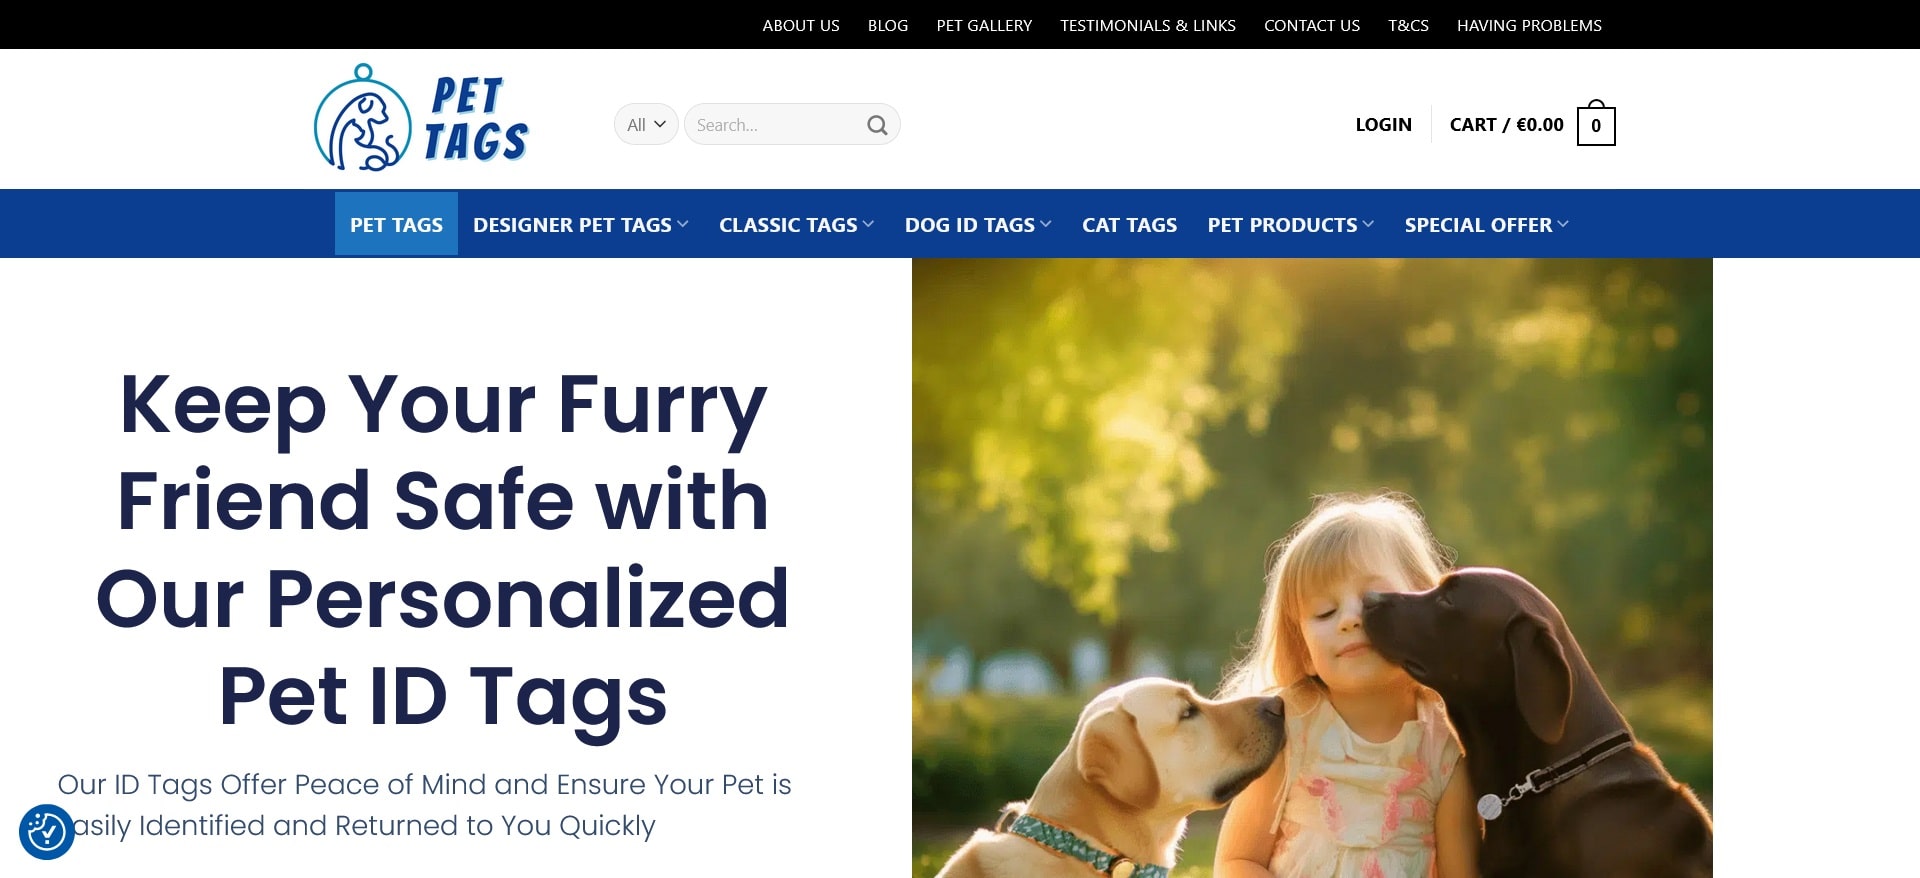The height and width of the screenshot is (878, 1920).
Task: Click the girl with dogs hero image
Action: click(1312, 568)
